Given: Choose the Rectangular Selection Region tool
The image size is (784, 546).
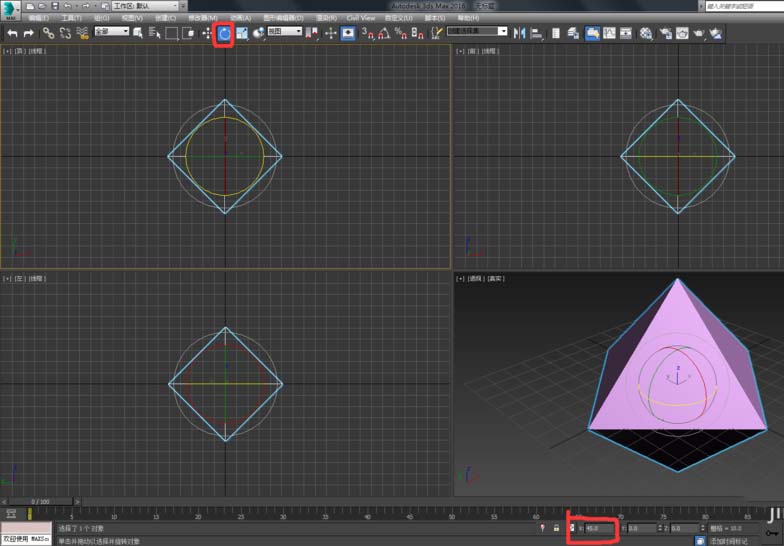Looking at the screenshot, I should coord(172,34).
